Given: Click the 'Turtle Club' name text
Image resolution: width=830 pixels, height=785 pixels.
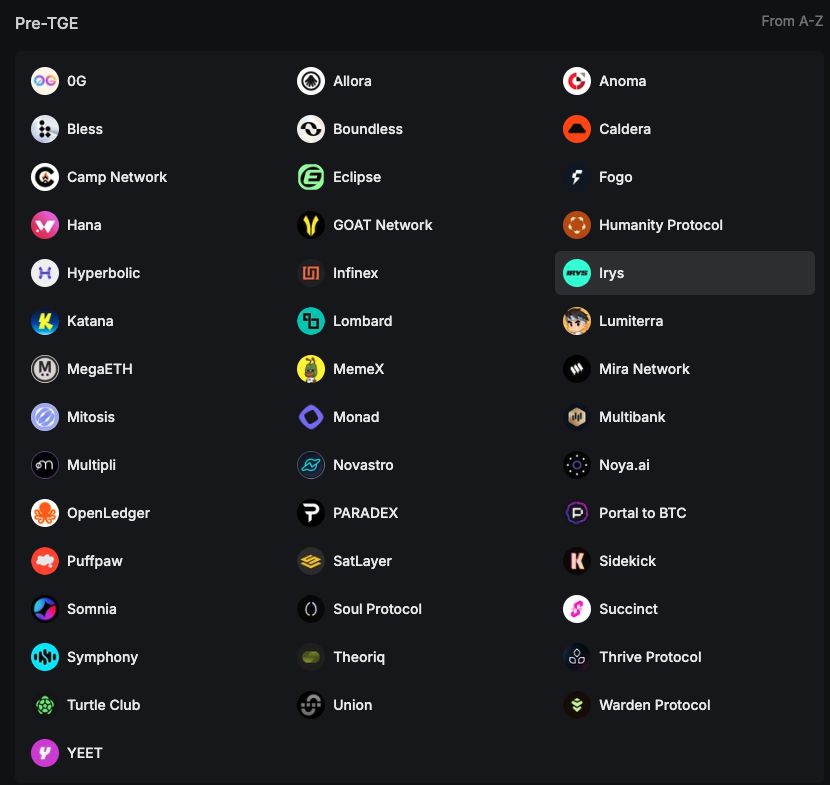Looking at the screenshot, I should coord(104,705).
